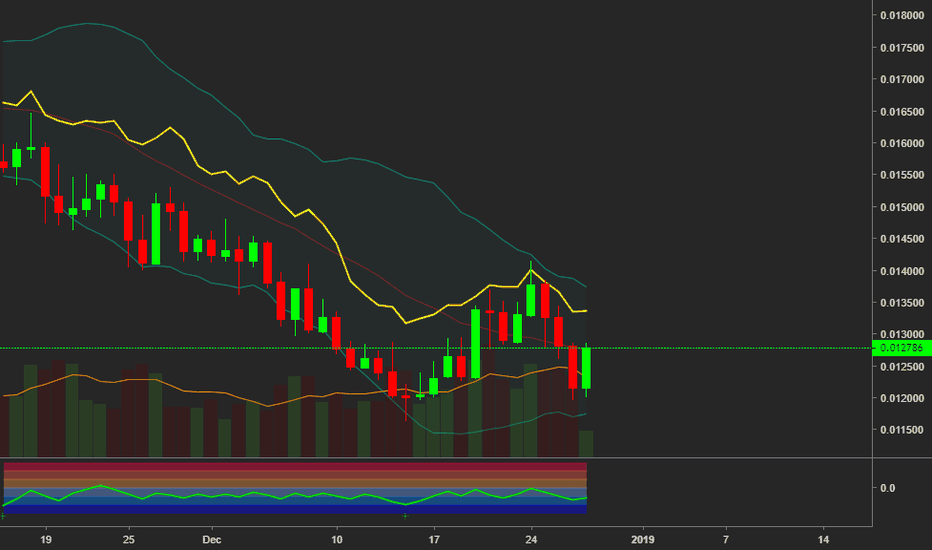Click the 0.0 indicator scale label
Viewport: 932px width, 550px height.
click(x=887, y=488)
